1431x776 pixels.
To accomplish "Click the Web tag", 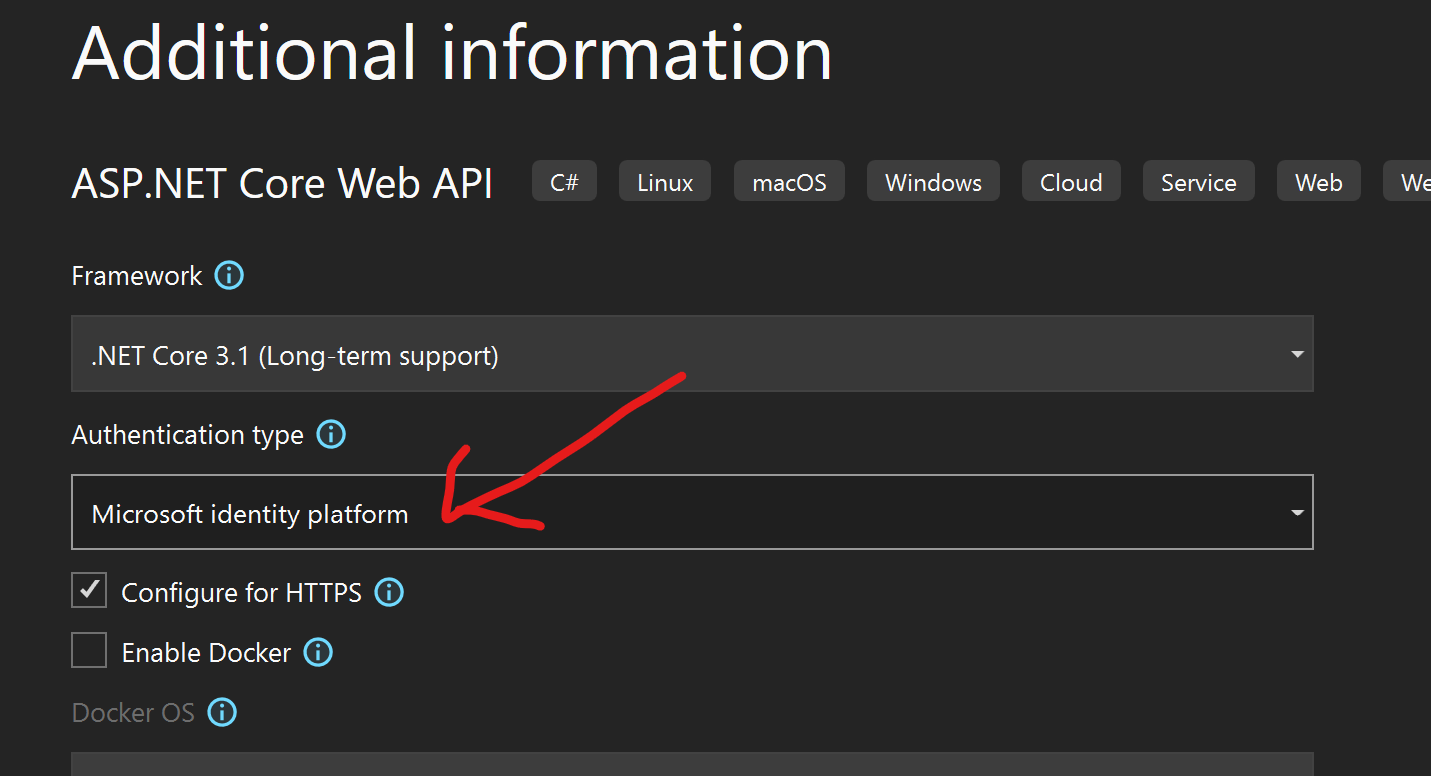I will point(1318,182).
